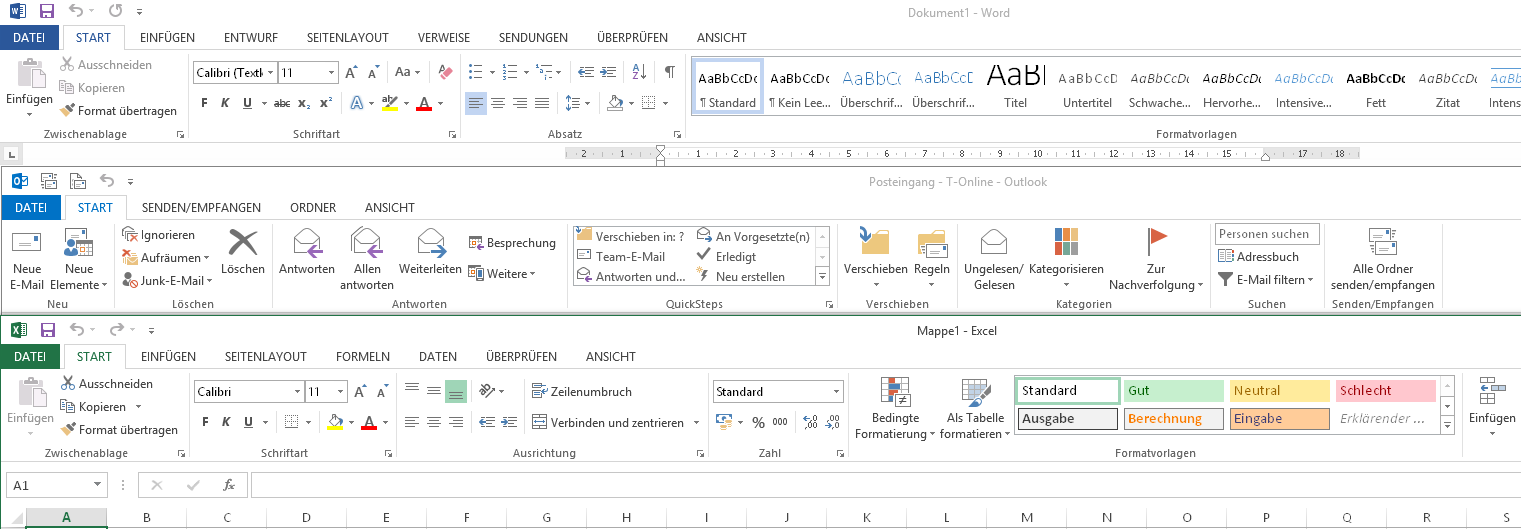Viewport: 1521px width, 529px height.
Task: Toggle italic (K) in Word's ribbon
Action: [225, 103]
